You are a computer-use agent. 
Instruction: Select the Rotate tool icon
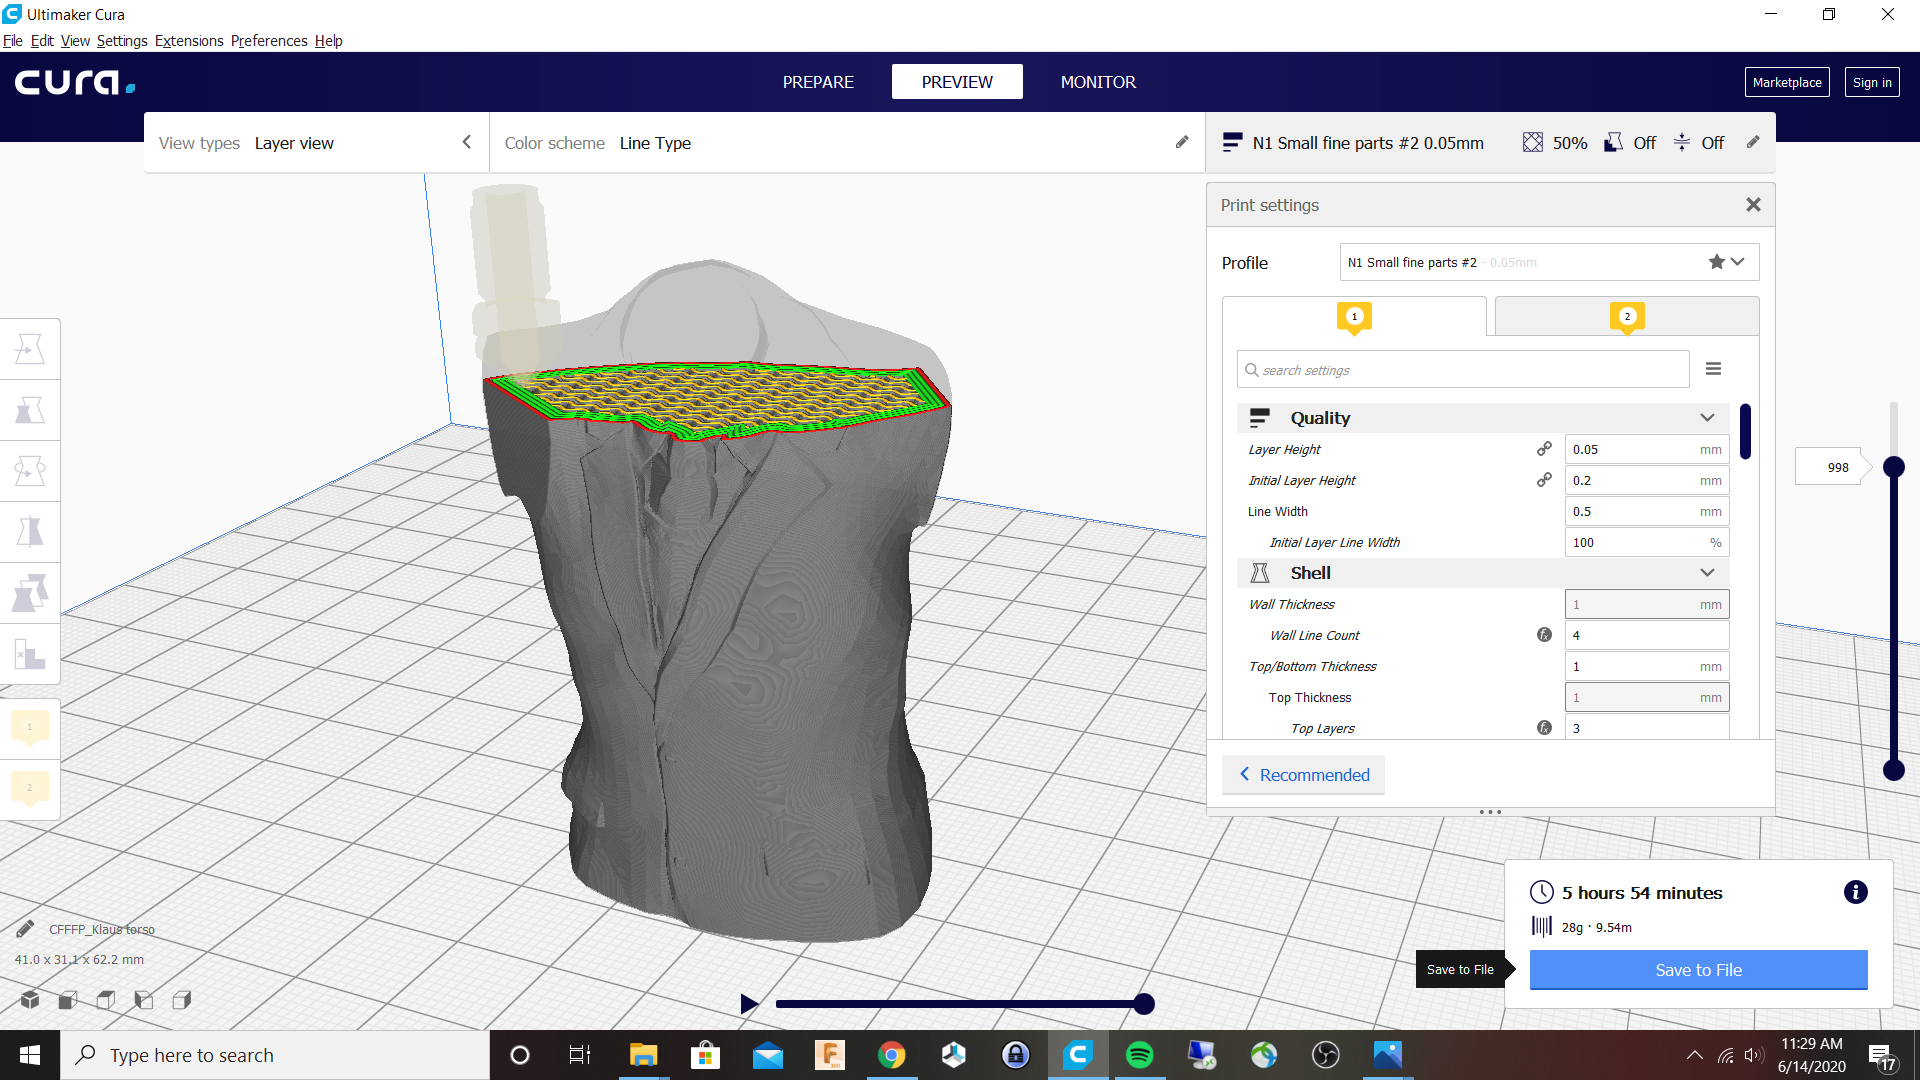[30, 471]
